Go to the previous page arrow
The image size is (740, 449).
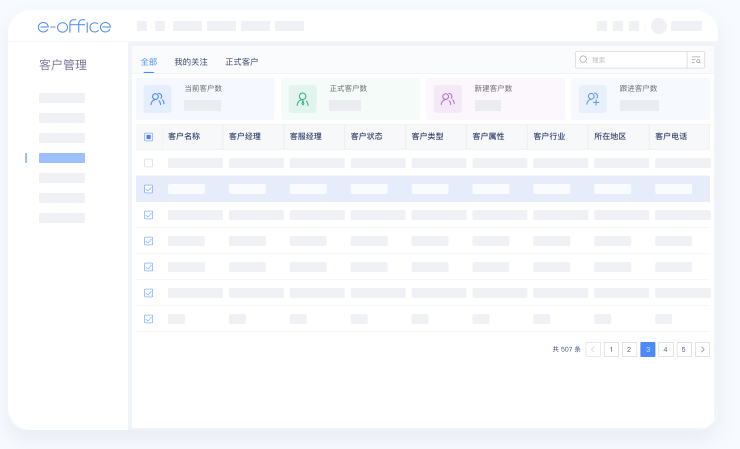(x=593, y=349)
